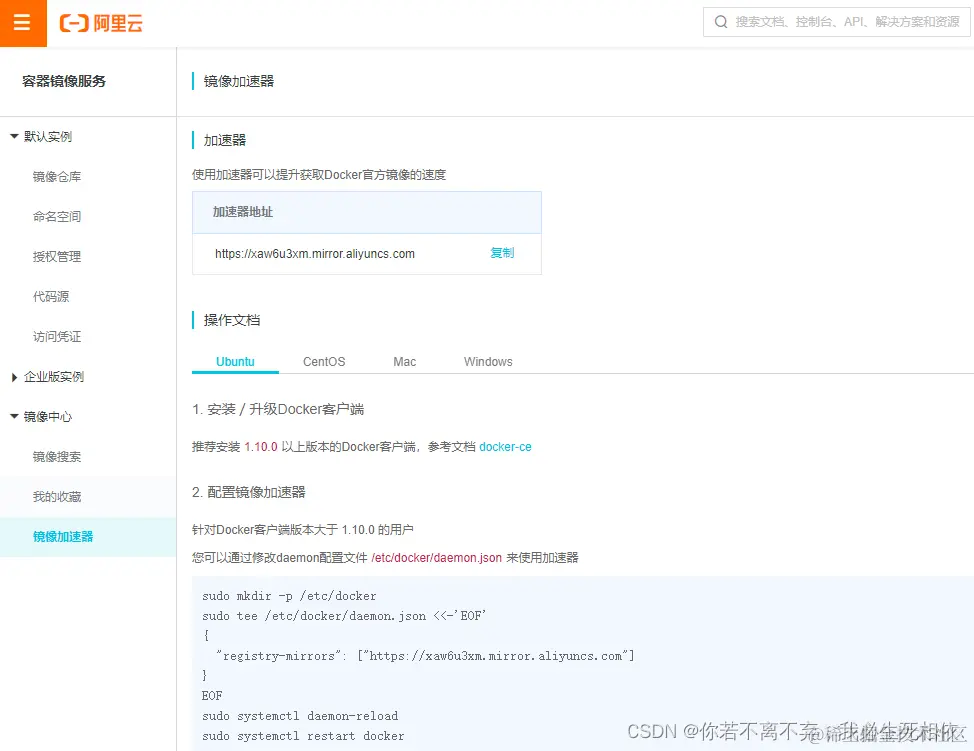Collapse the 默认实例 tree section
Screen dimensions: 974x751
click(14, 136)
